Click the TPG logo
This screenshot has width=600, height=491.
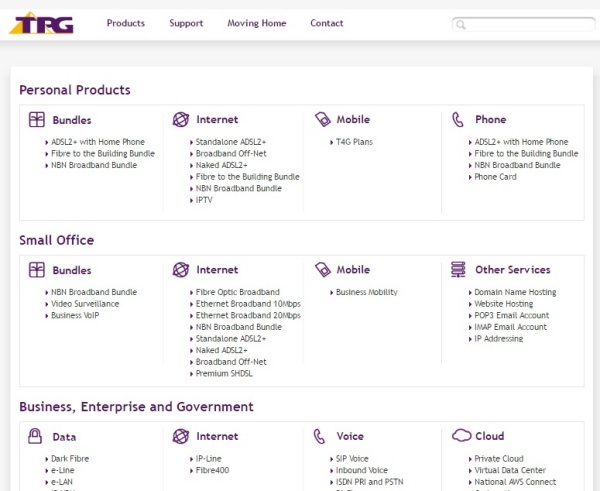(41, 23)
